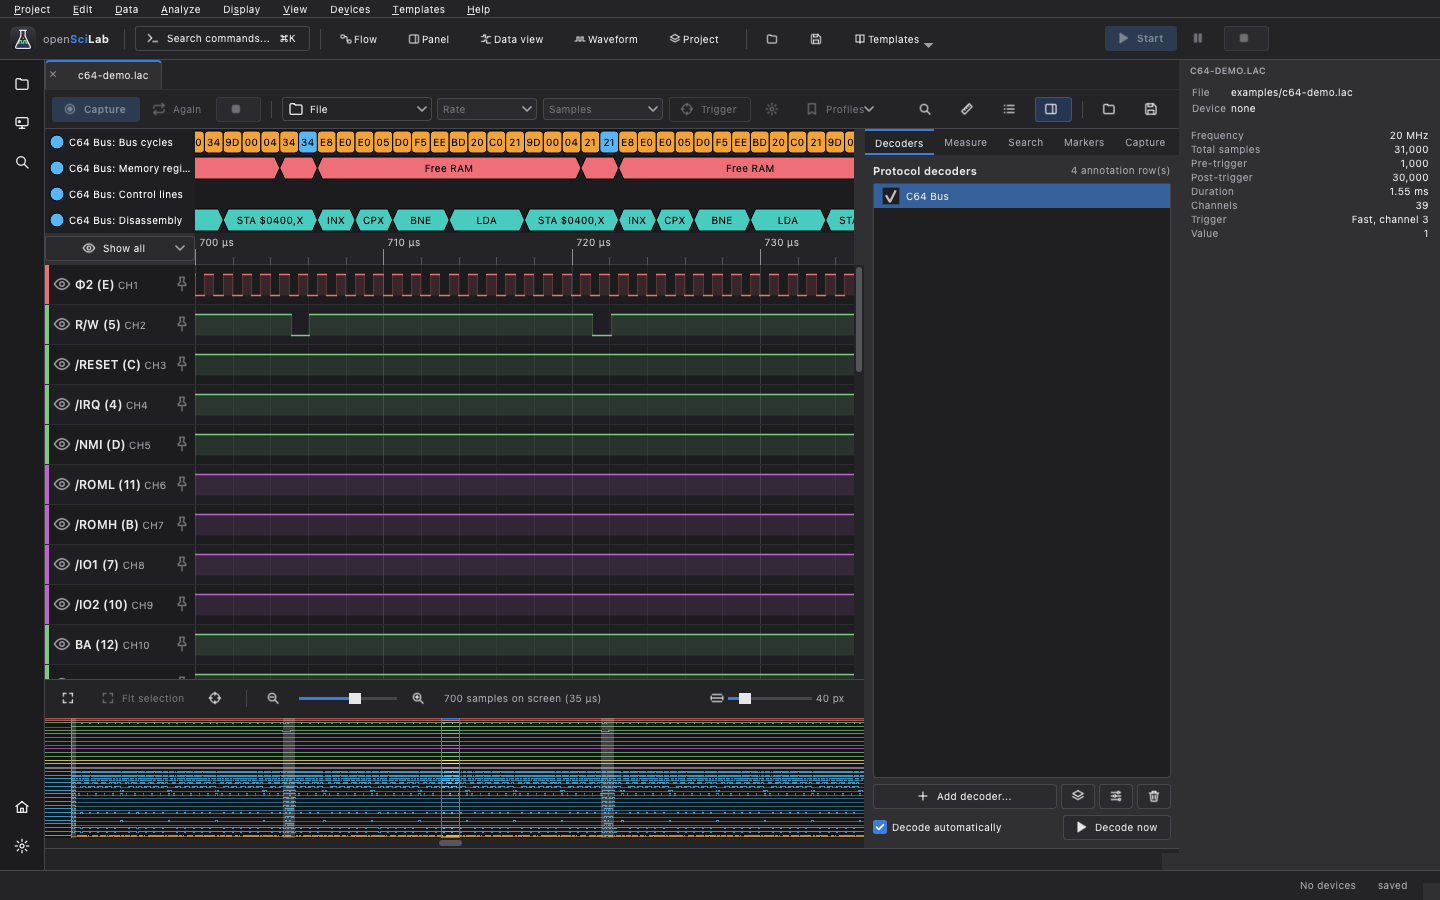
Task: Expand the Samples dropdown
Action: point(603,109)
